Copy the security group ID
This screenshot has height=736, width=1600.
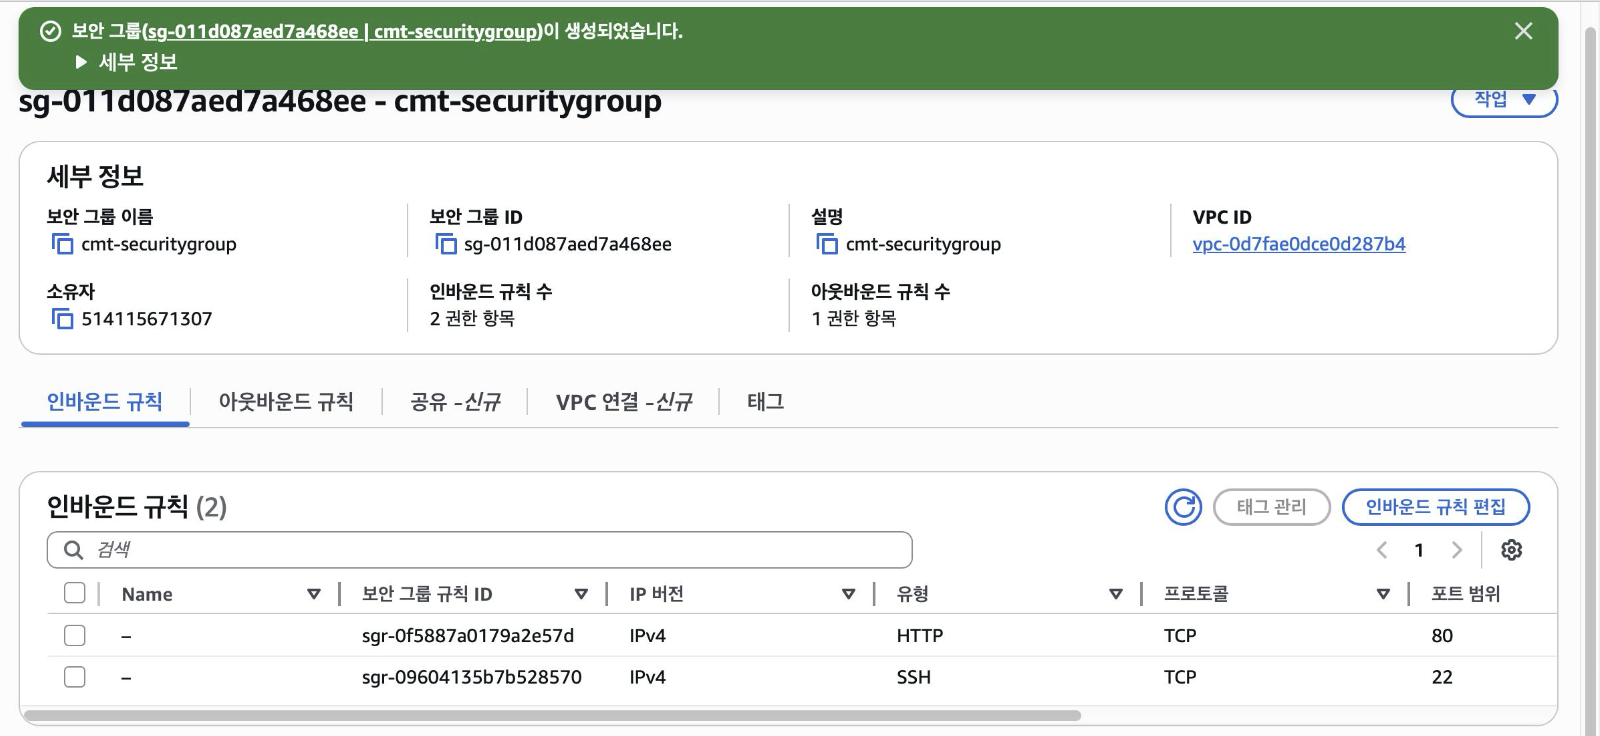coord(445,244)
